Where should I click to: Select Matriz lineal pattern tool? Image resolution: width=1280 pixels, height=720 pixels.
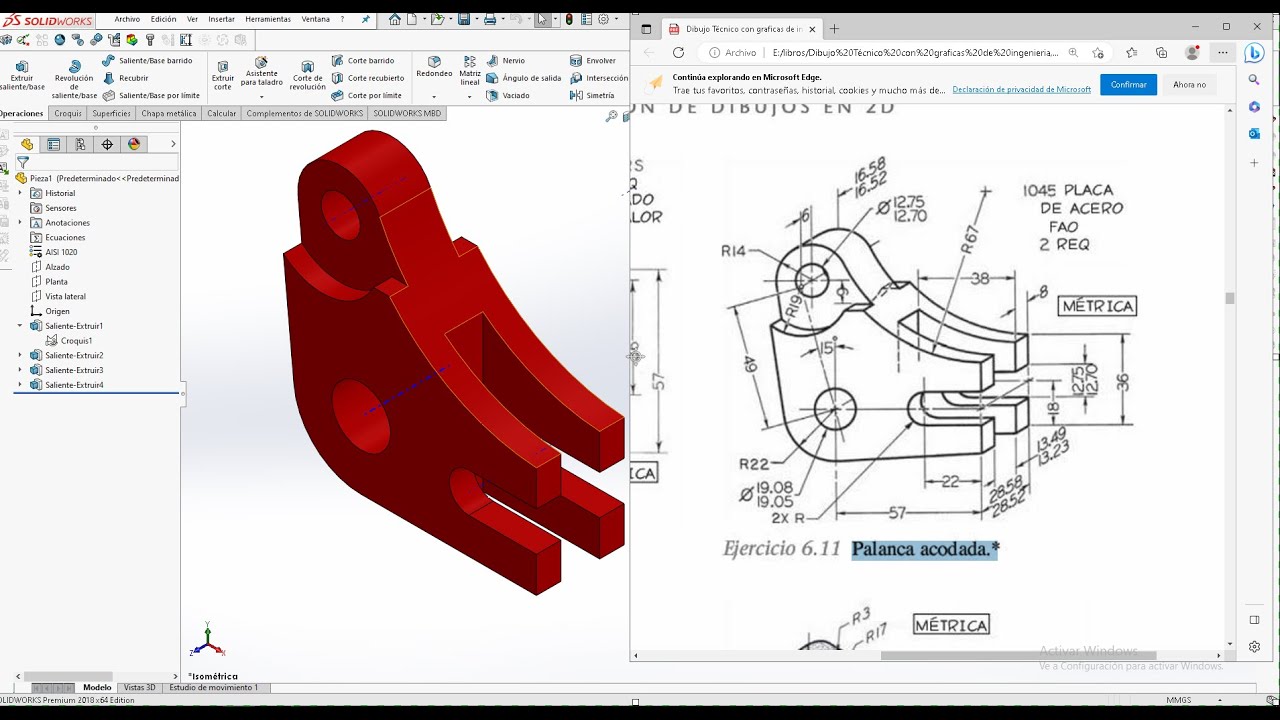point(470,72)
